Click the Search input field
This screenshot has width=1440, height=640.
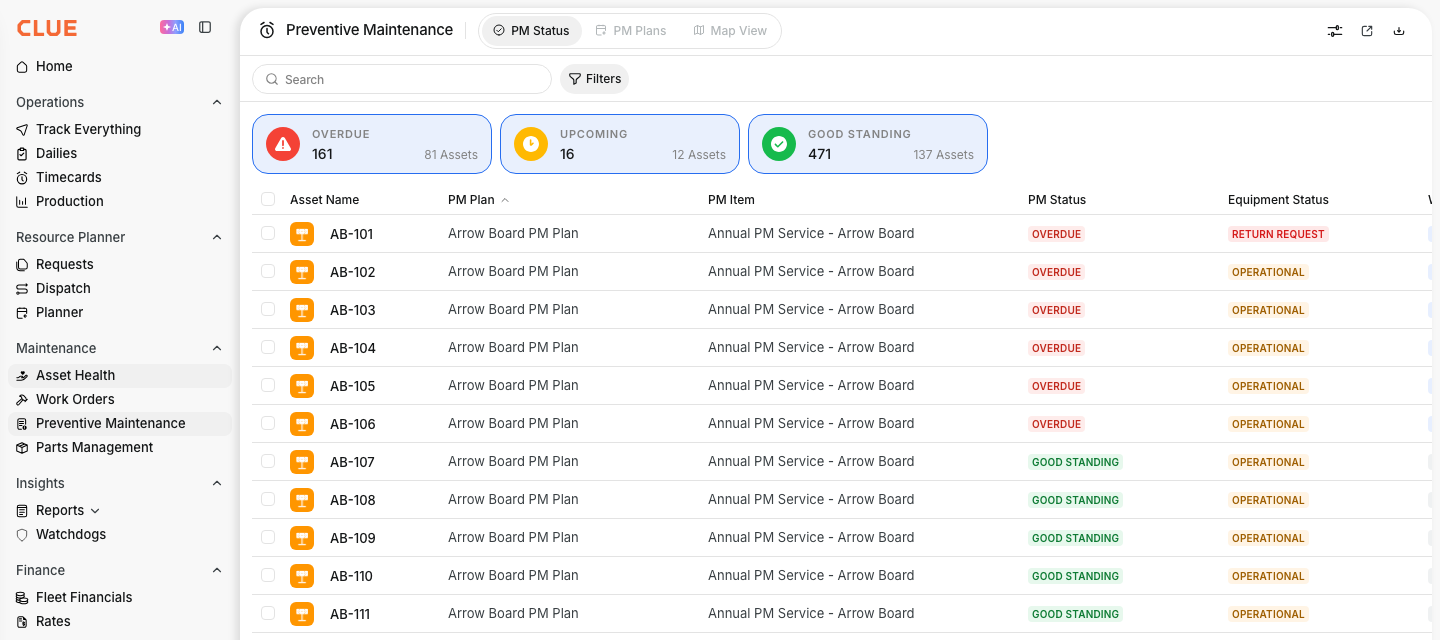pyautogui.click(x=402, y=79)
